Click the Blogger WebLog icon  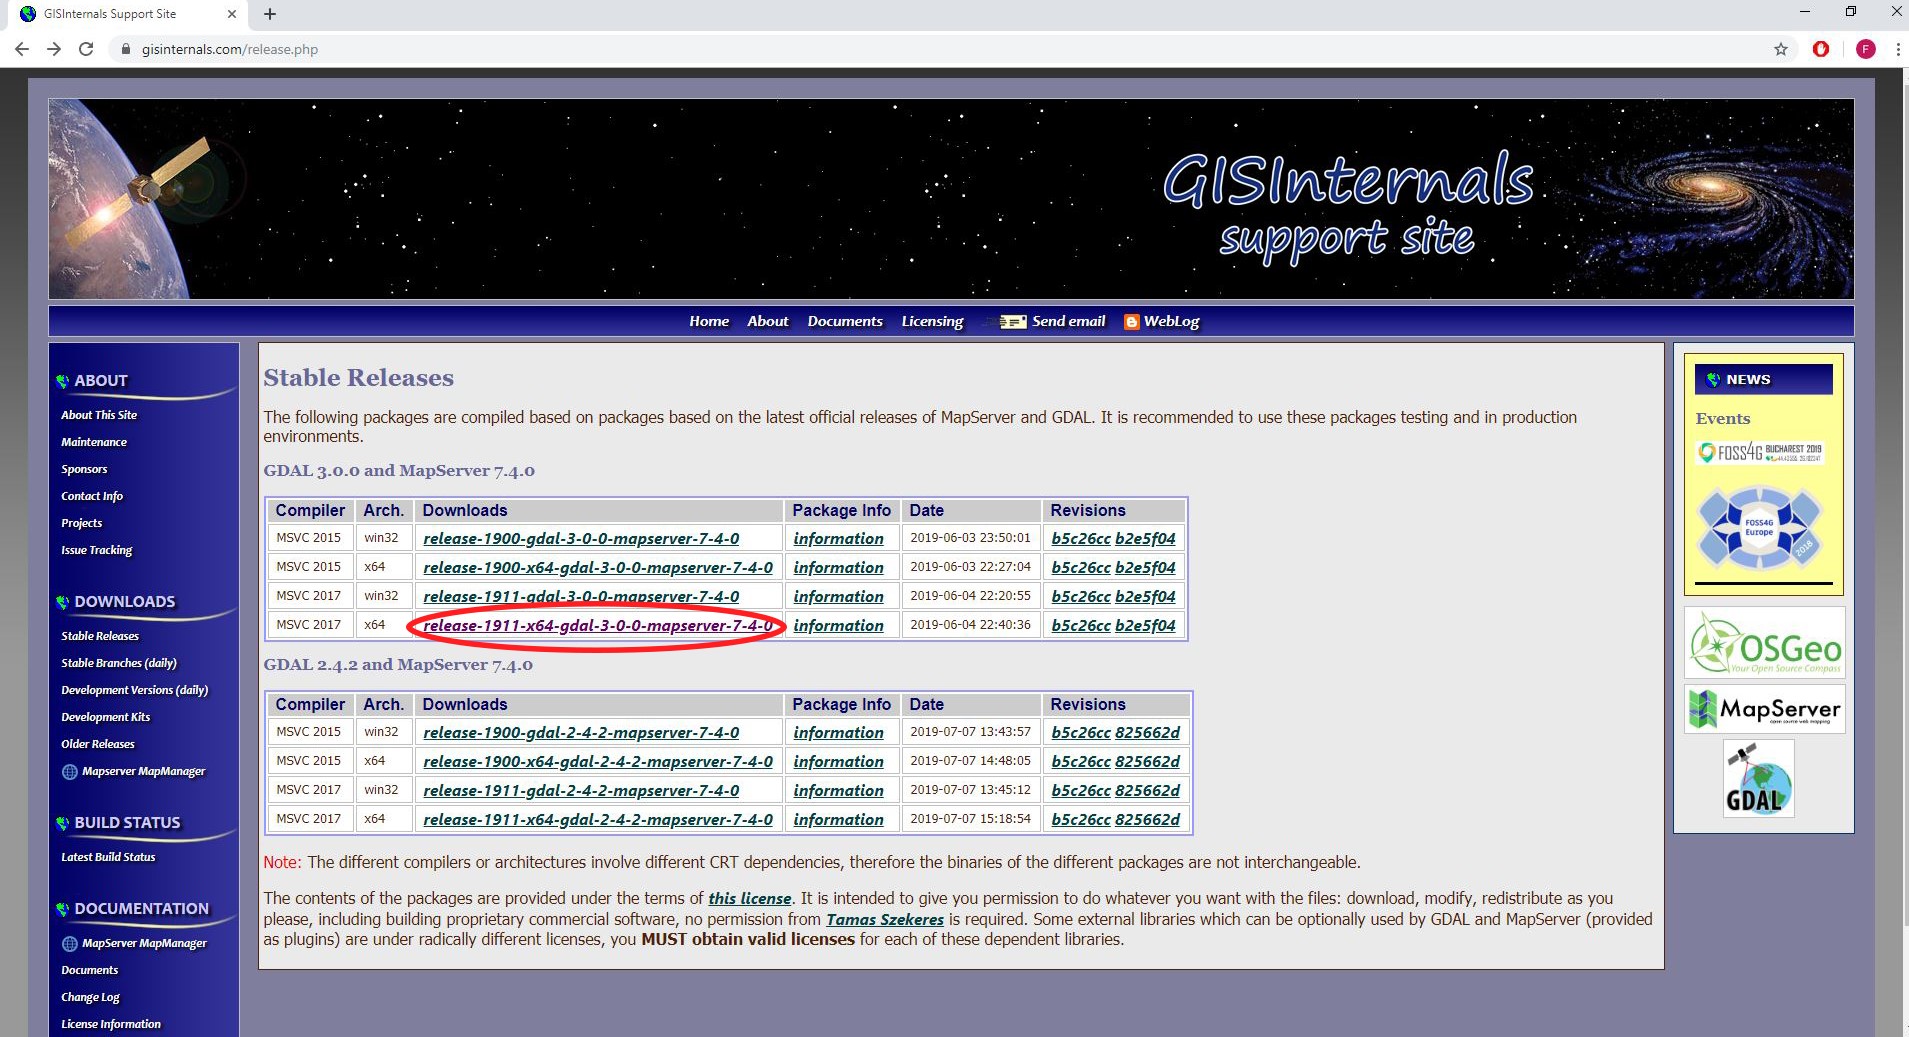pos(1131,322)
